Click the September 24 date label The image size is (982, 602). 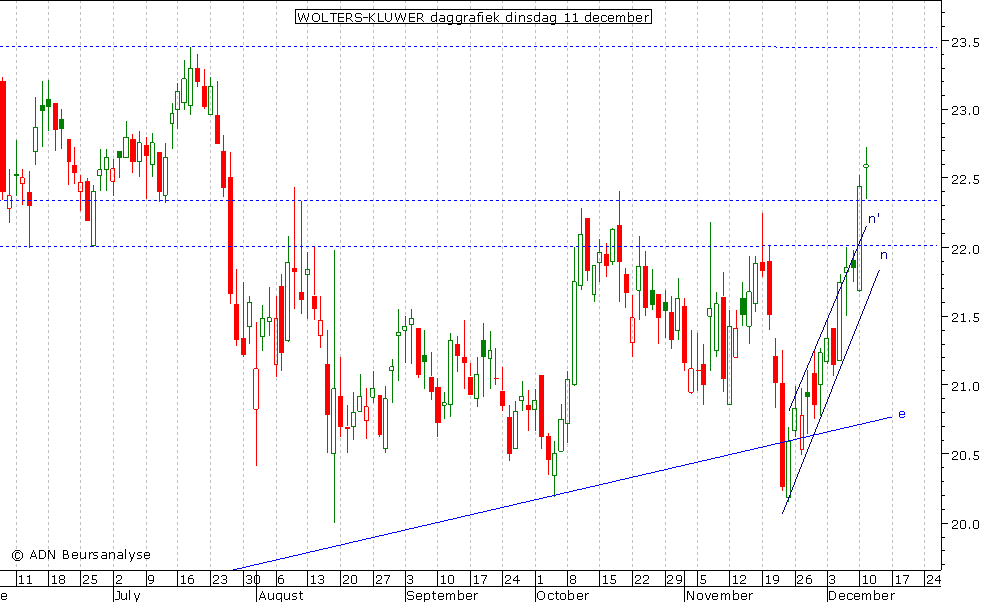click(512, 579)
